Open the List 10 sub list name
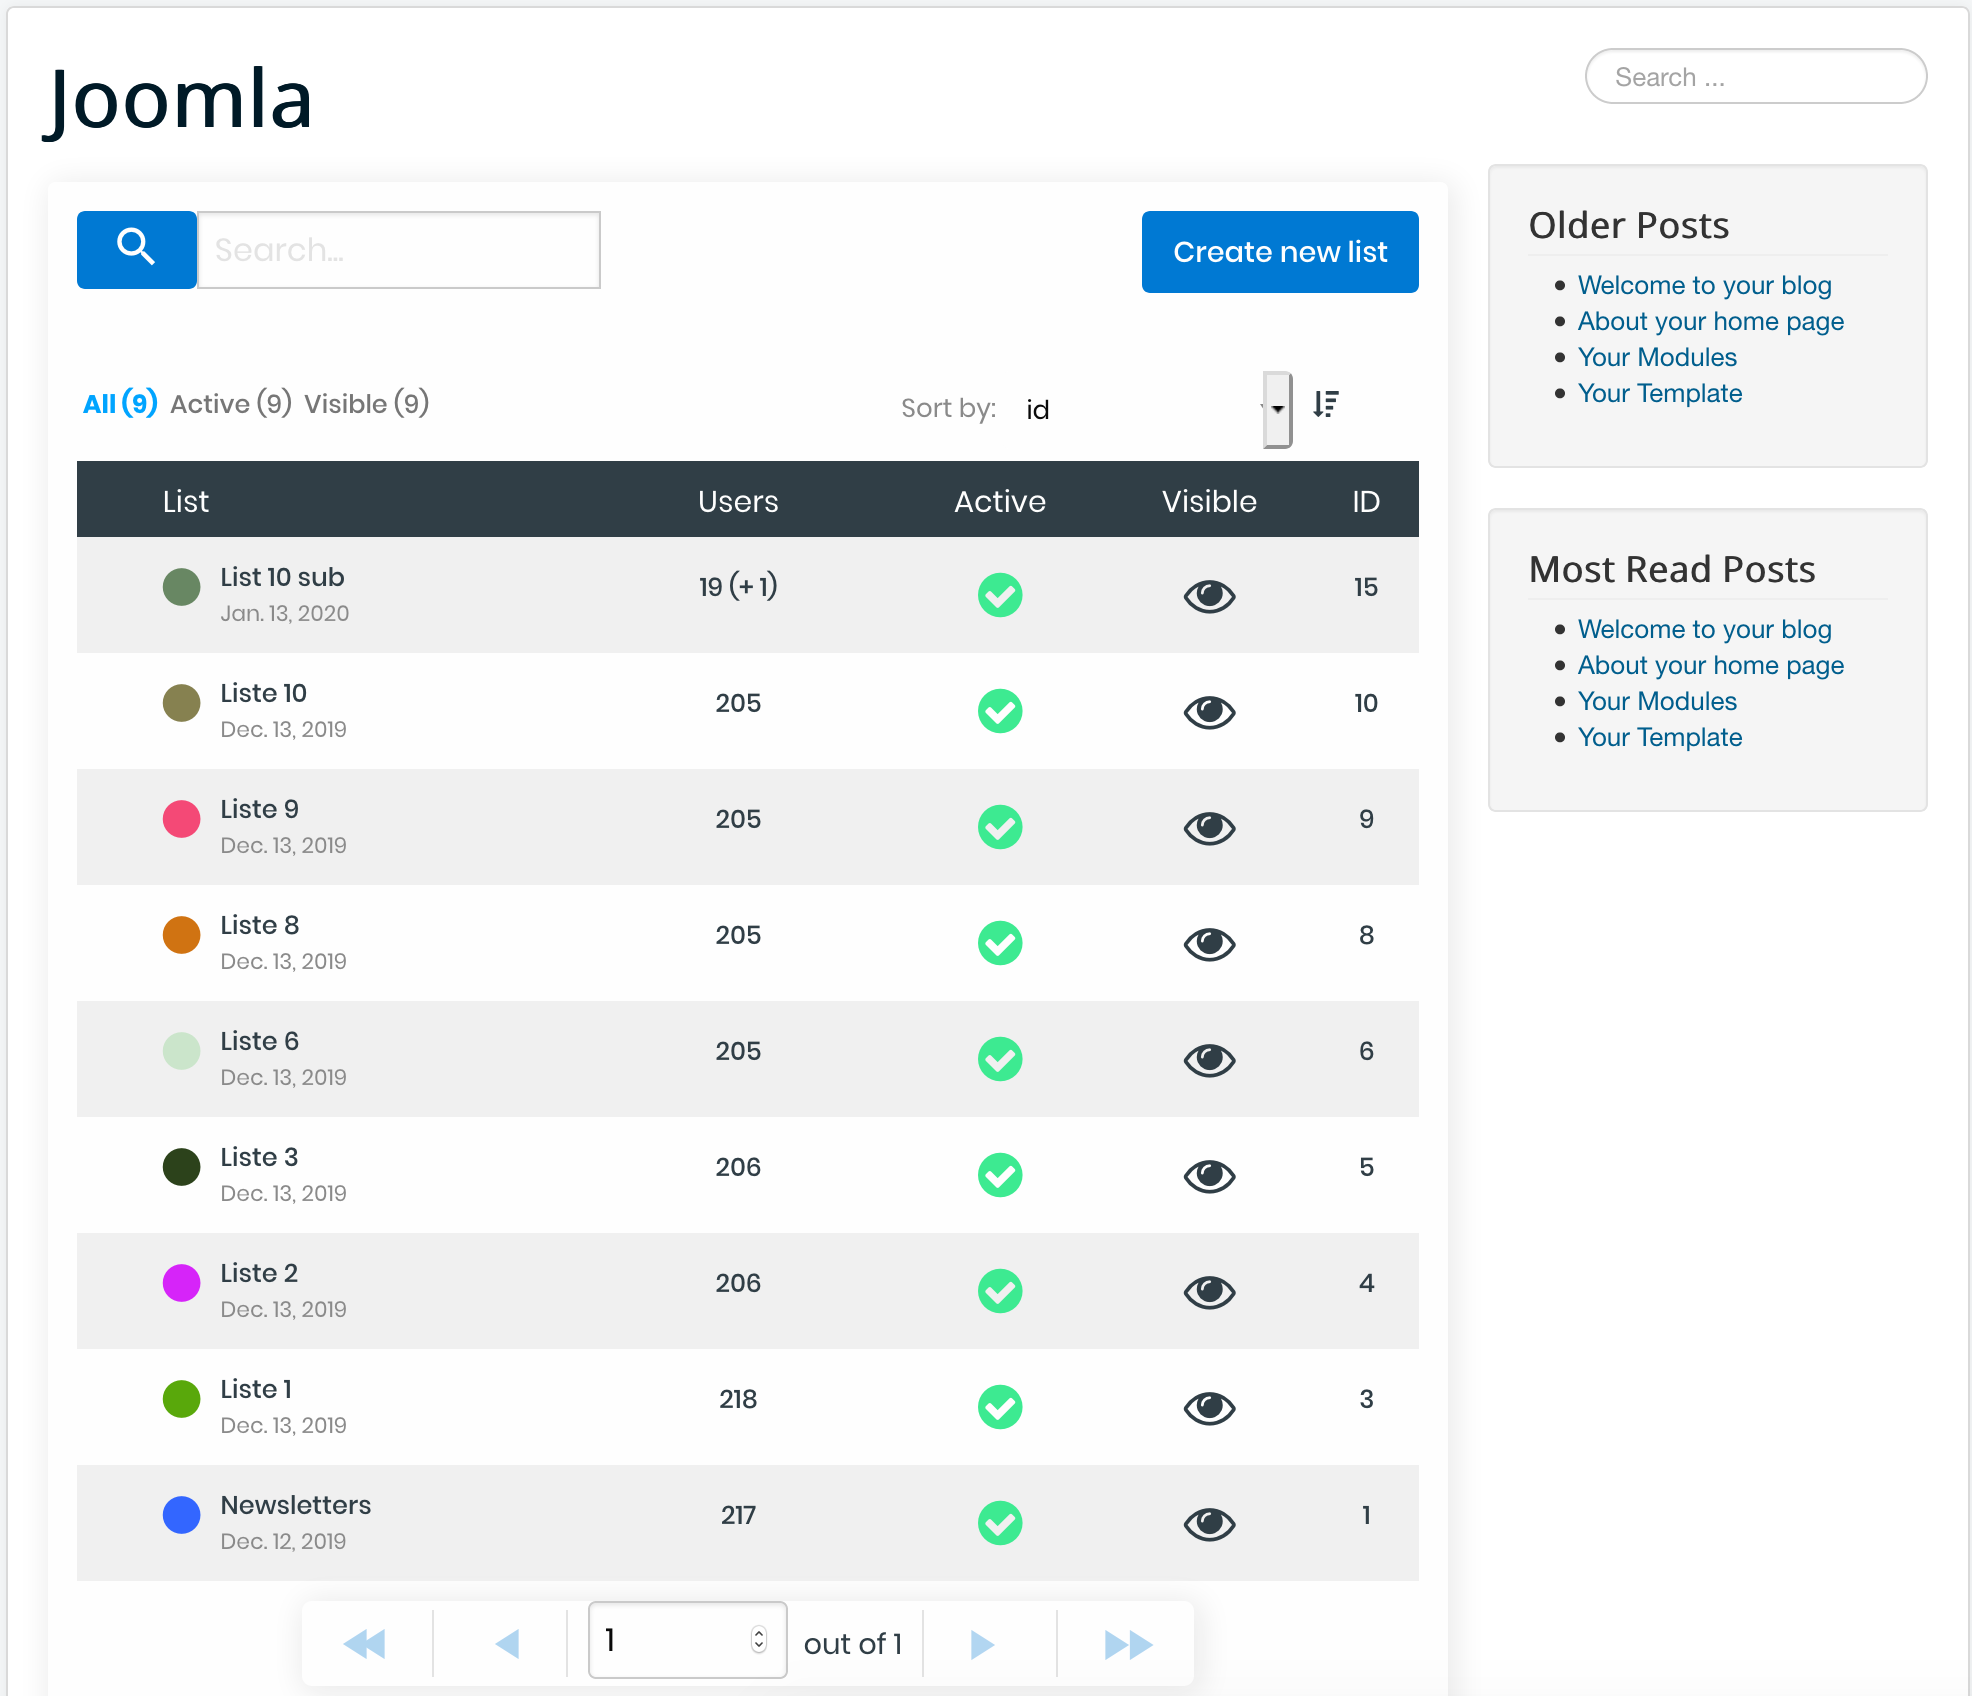 click(x=282, y=577)
